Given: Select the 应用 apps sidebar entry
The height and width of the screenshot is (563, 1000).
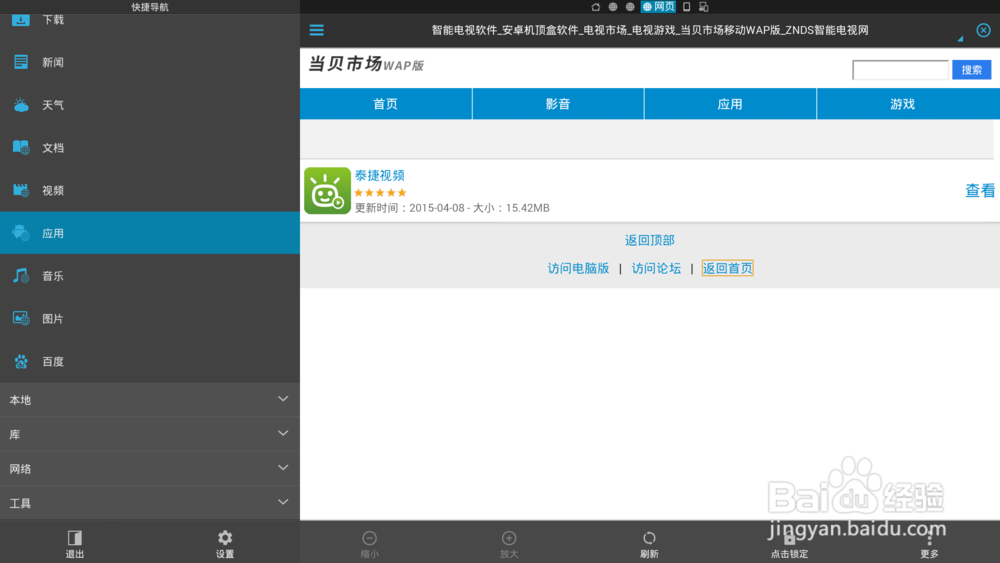Looking at the screenshot, I should coord(150,233).
